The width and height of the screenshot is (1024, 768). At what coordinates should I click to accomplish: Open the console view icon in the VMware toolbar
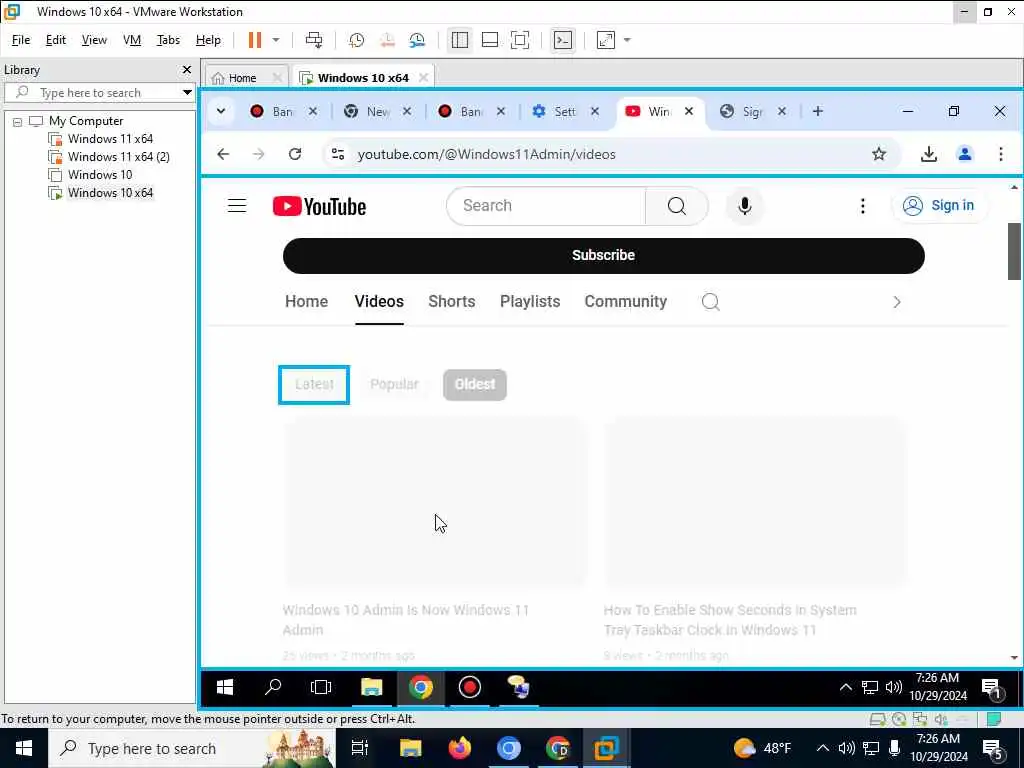pos(563,40)
